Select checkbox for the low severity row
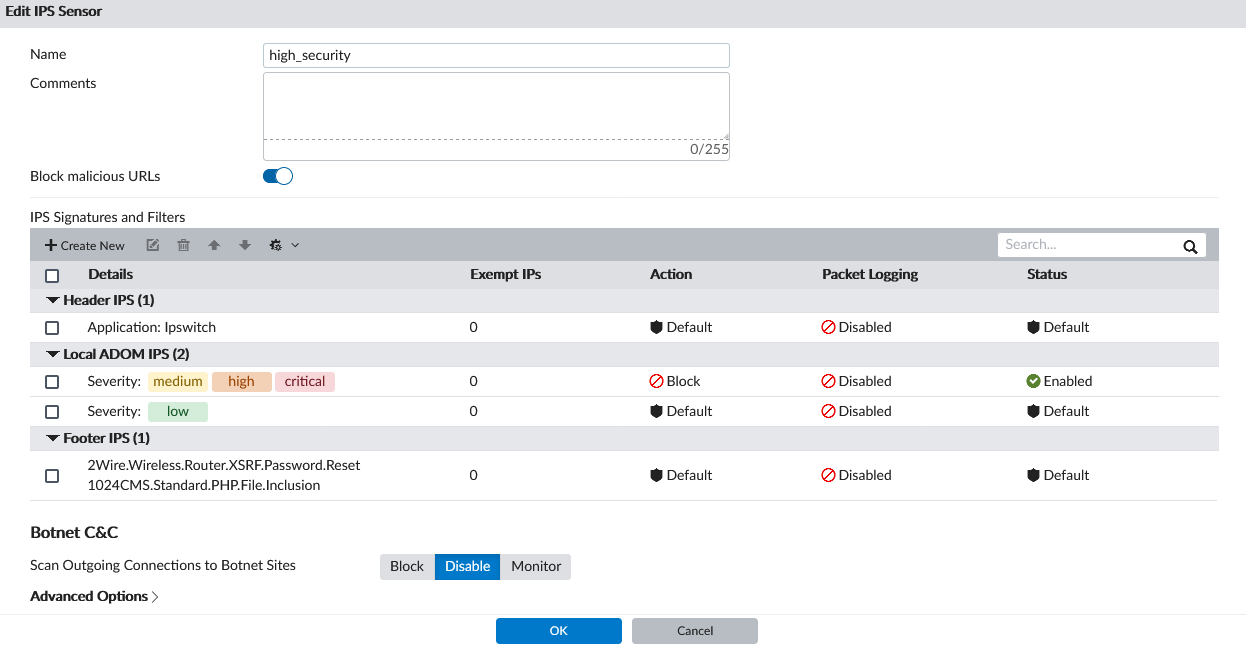This screenshot has width=1246, height=649. coord(52,412)
